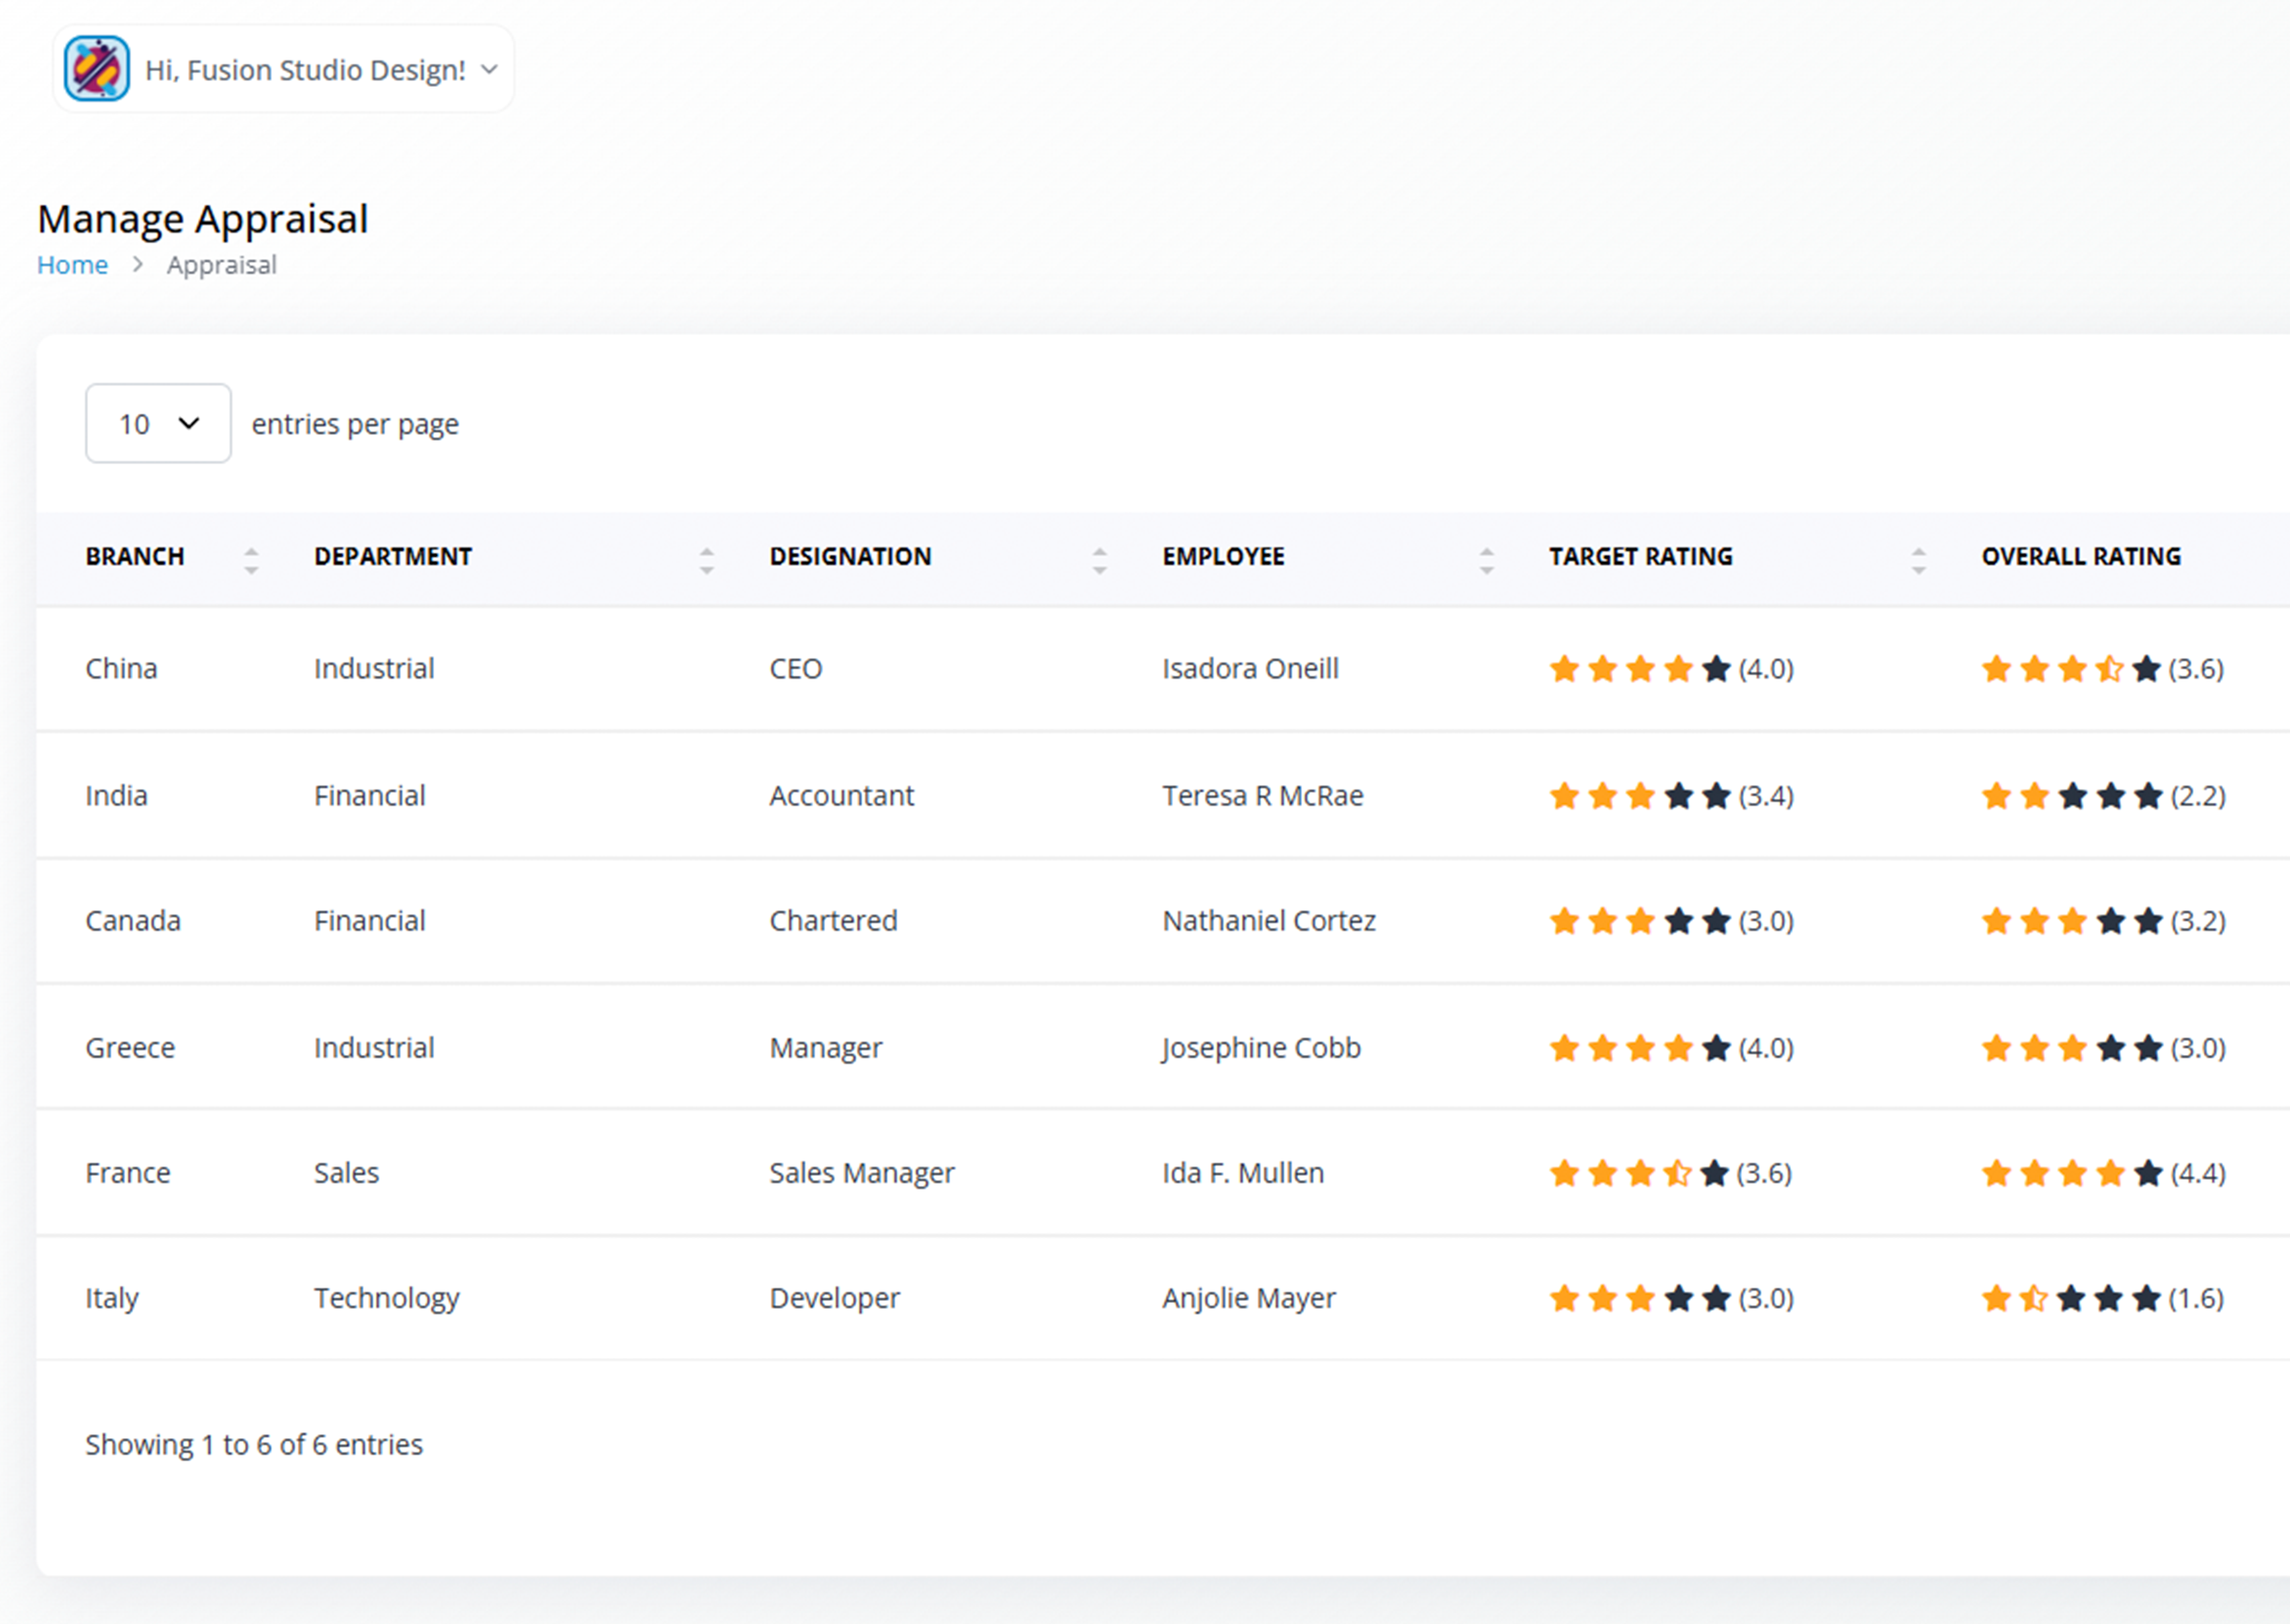2290x1624 pixels.
Task: Click Teresa R McRae's target rating (3.4) stars
Action: 1640,795
